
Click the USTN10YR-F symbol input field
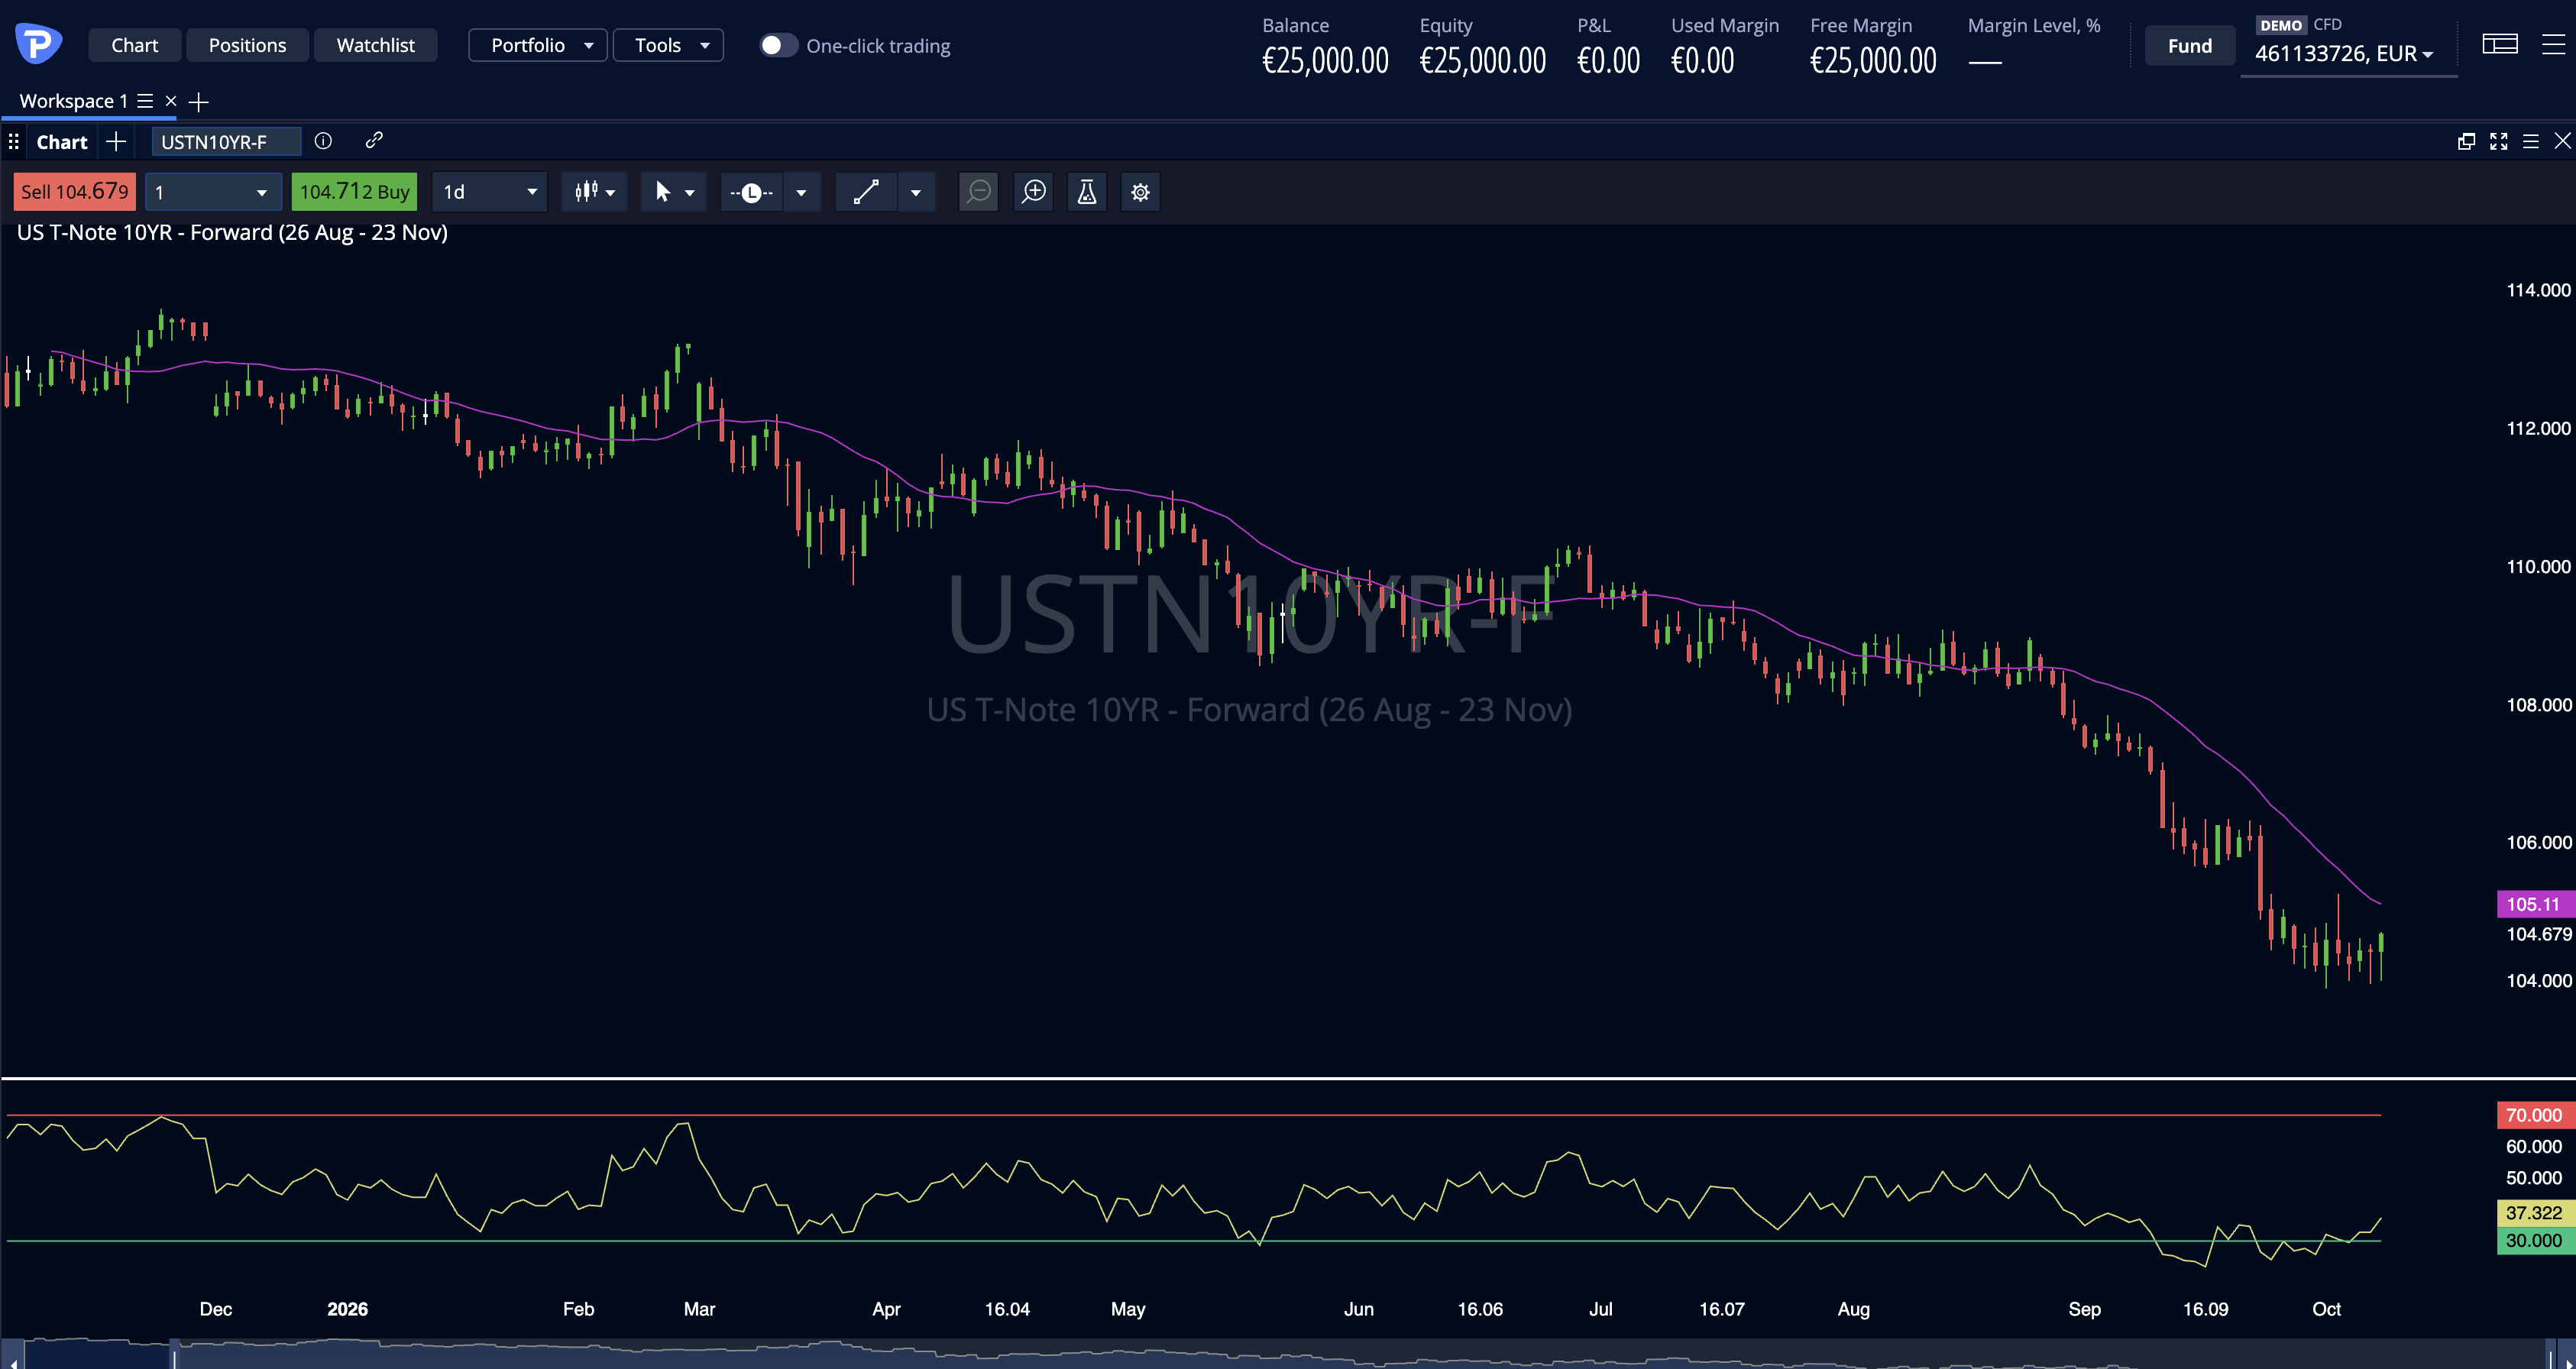tap(226, 142)
